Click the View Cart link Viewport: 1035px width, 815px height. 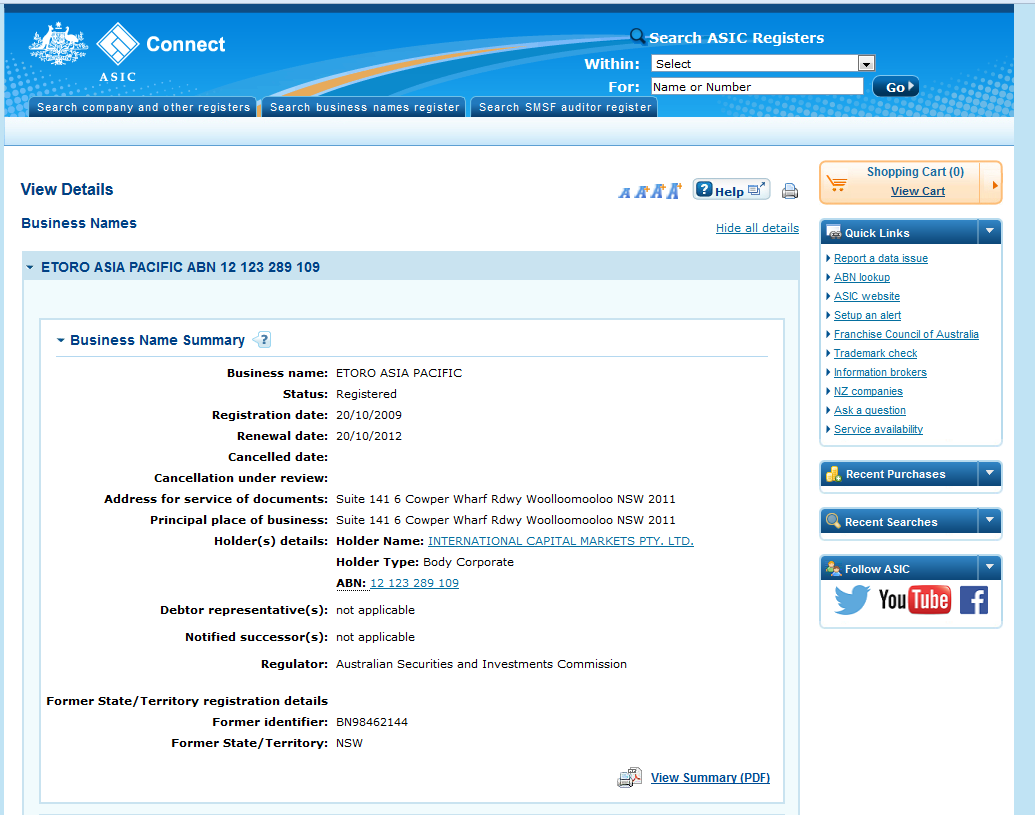tap(918, 191)
